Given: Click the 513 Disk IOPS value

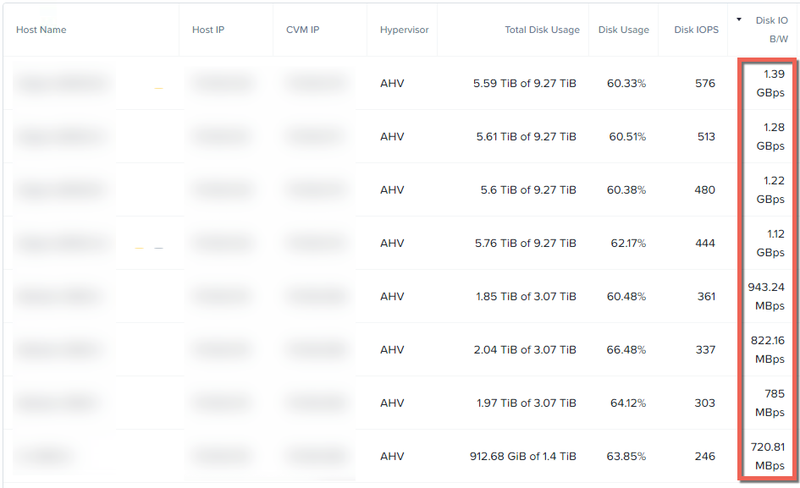Looking at the screenshot, I should (x=706, y=136).
